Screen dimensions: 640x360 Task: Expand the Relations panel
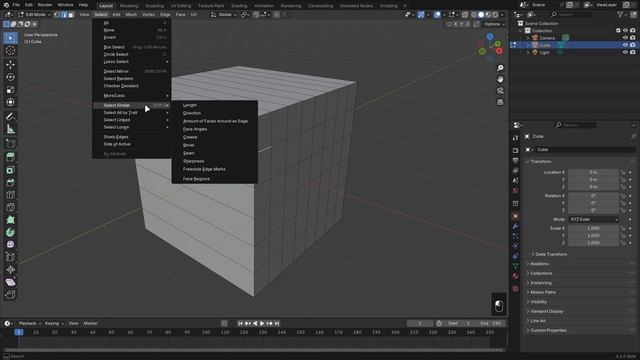click(x=539, y=264)
